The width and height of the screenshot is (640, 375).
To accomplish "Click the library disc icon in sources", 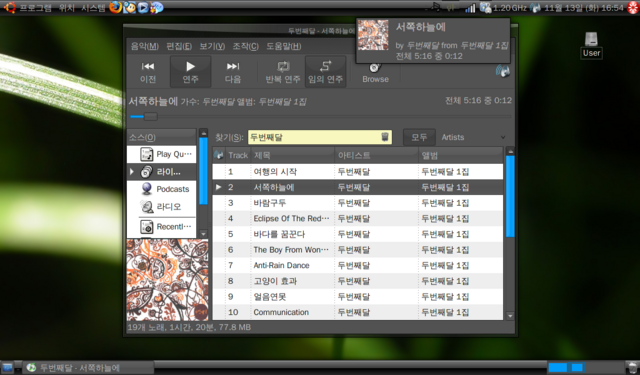I will [x=147, y=172].
